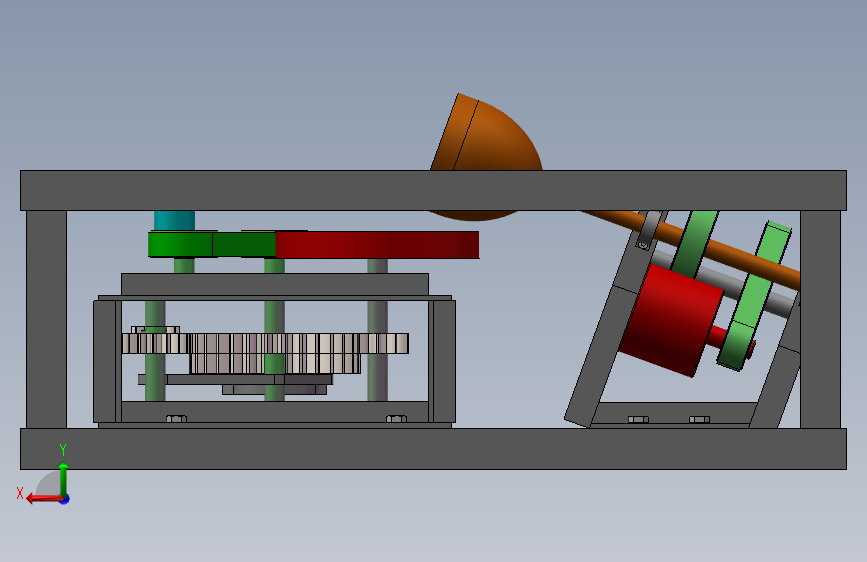The image size is (867, 562).
Task: Select the right hex bolt on motor mount base
Action: click(699, 419)
